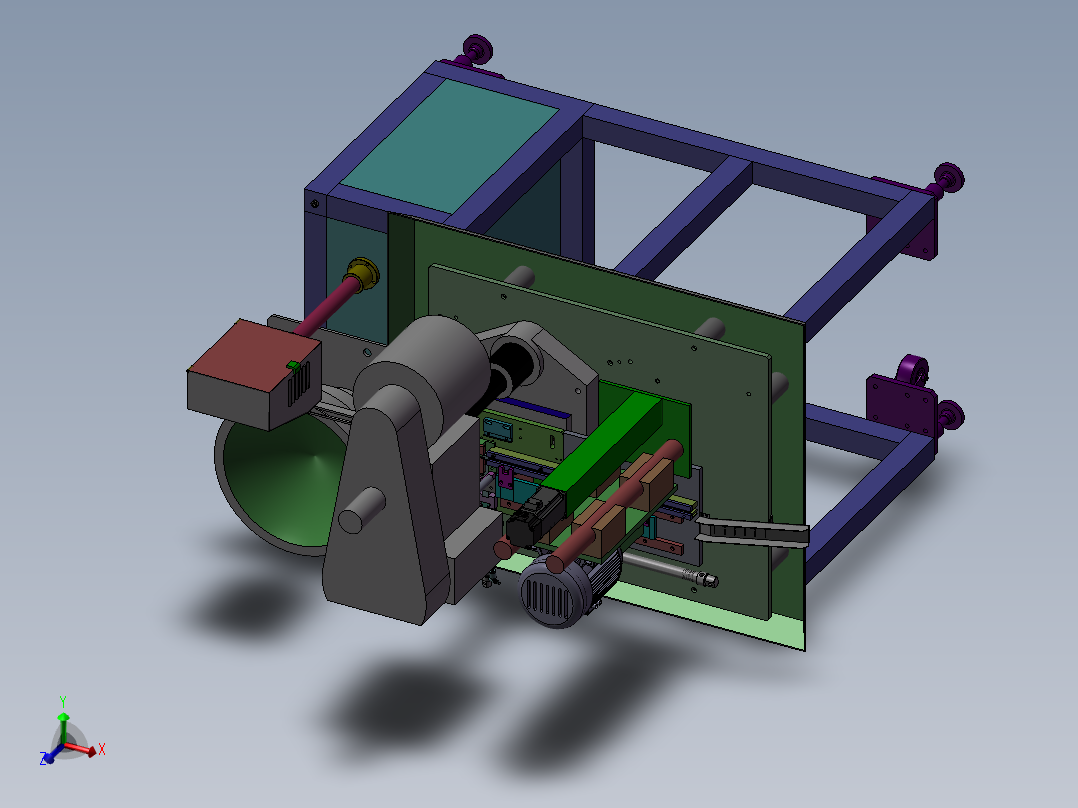Select the purple caster at frame top-left corner
Image resolution: width=1078 pixels, height=808 pixels.
tap(476, 52)
